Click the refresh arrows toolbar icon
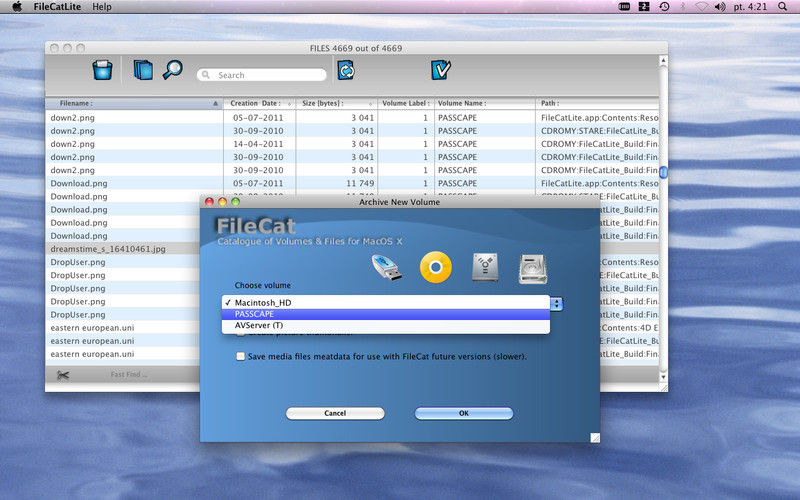 tap(346, 71)
